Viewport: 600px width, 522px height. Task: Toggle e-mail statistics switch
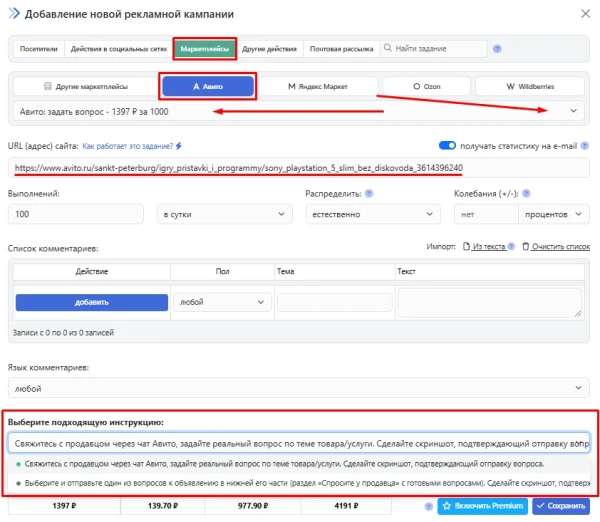click(448, 144)
